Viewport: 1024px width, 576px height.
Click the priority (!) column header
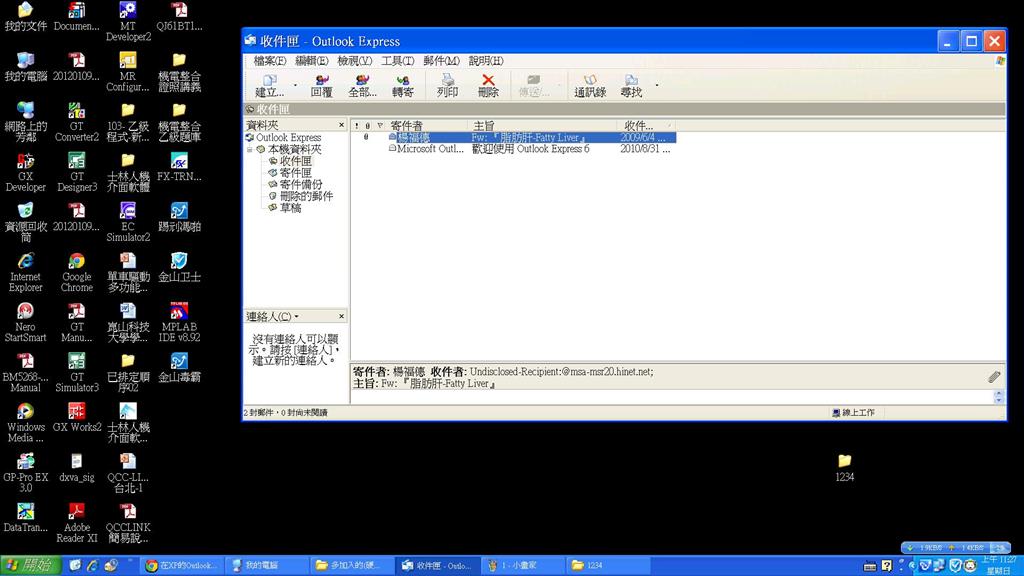357,125
